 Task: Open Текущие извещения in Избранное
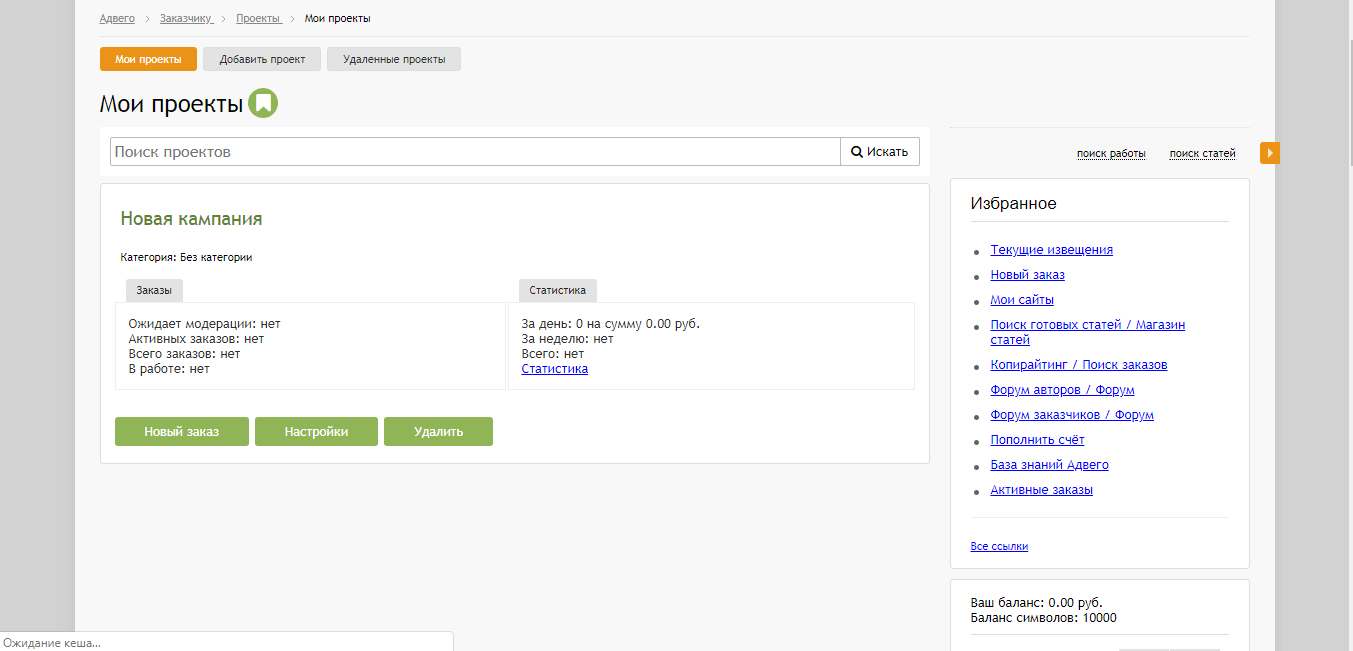tap(1051, 250)
